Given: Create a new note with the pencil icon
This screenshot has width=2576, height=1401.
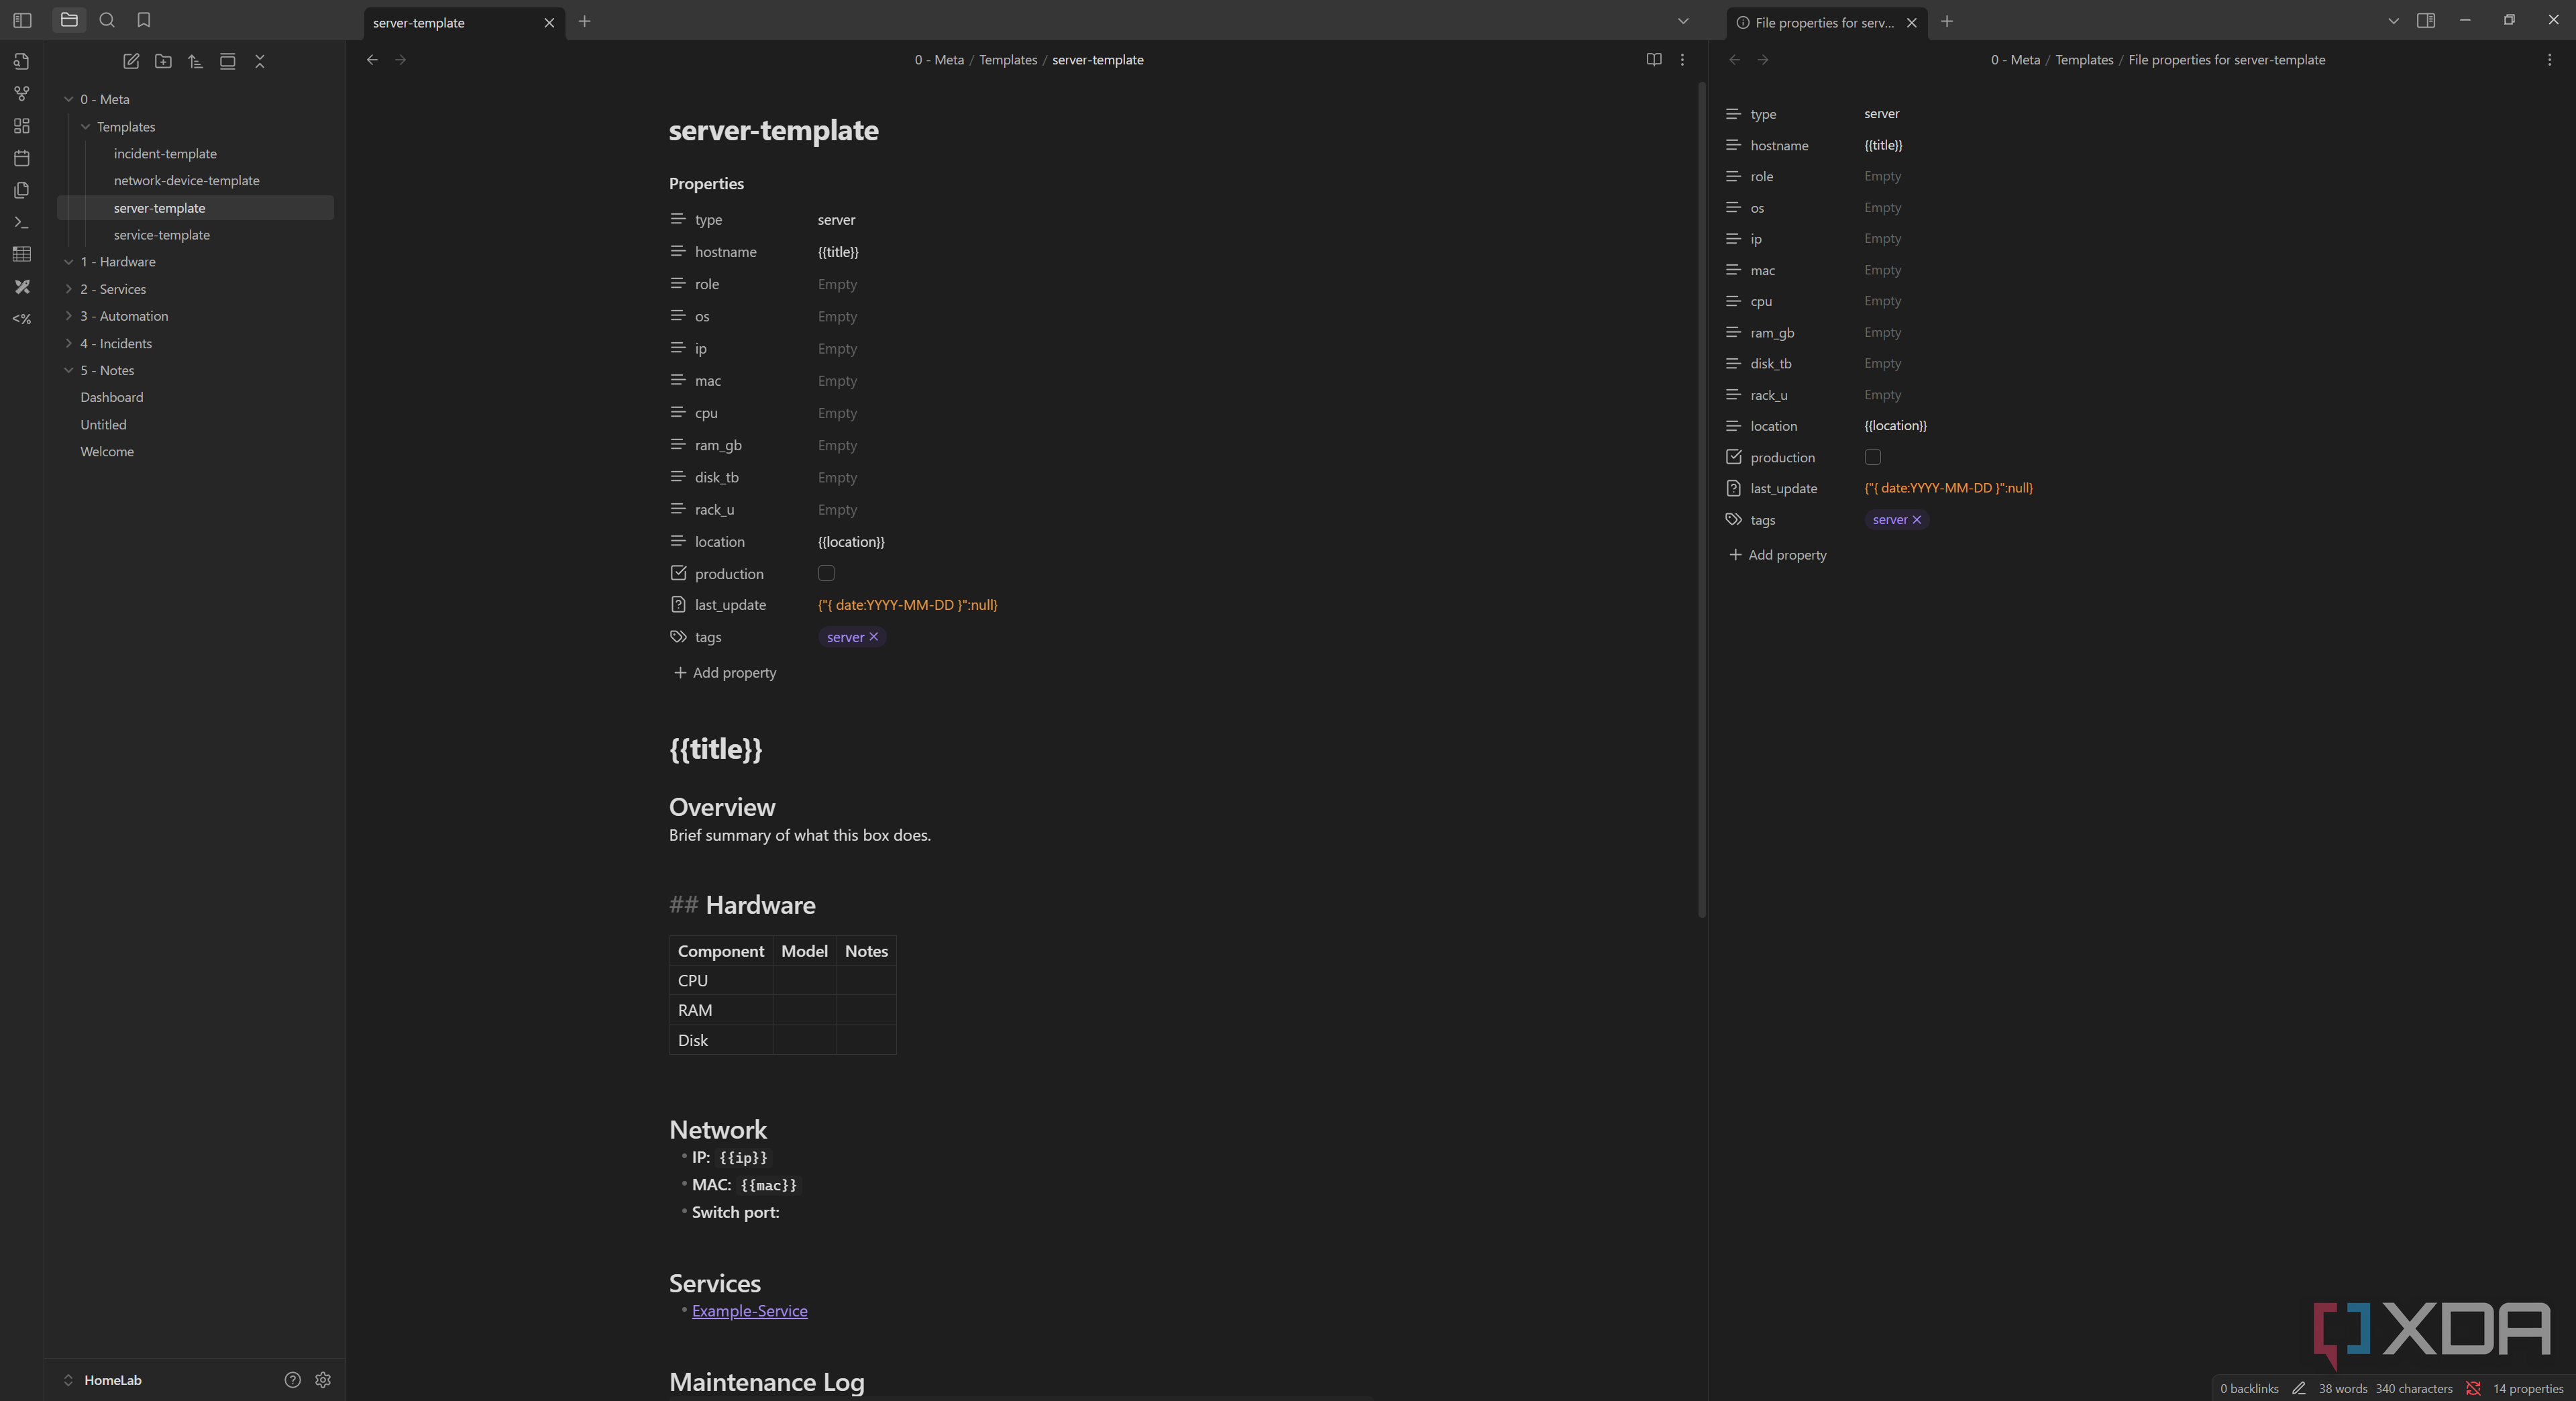Looking at the screenshot, I should point(131,61).
